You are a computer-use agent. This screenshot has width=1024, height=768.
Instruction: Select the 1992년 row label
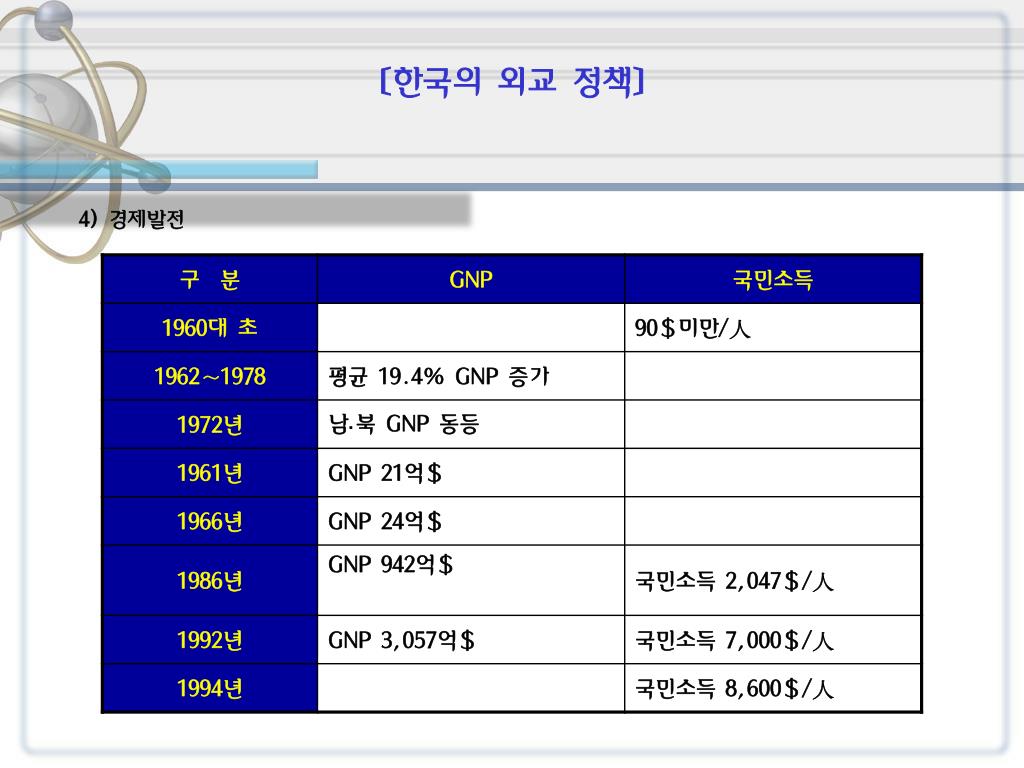click(x=210, y=640)
